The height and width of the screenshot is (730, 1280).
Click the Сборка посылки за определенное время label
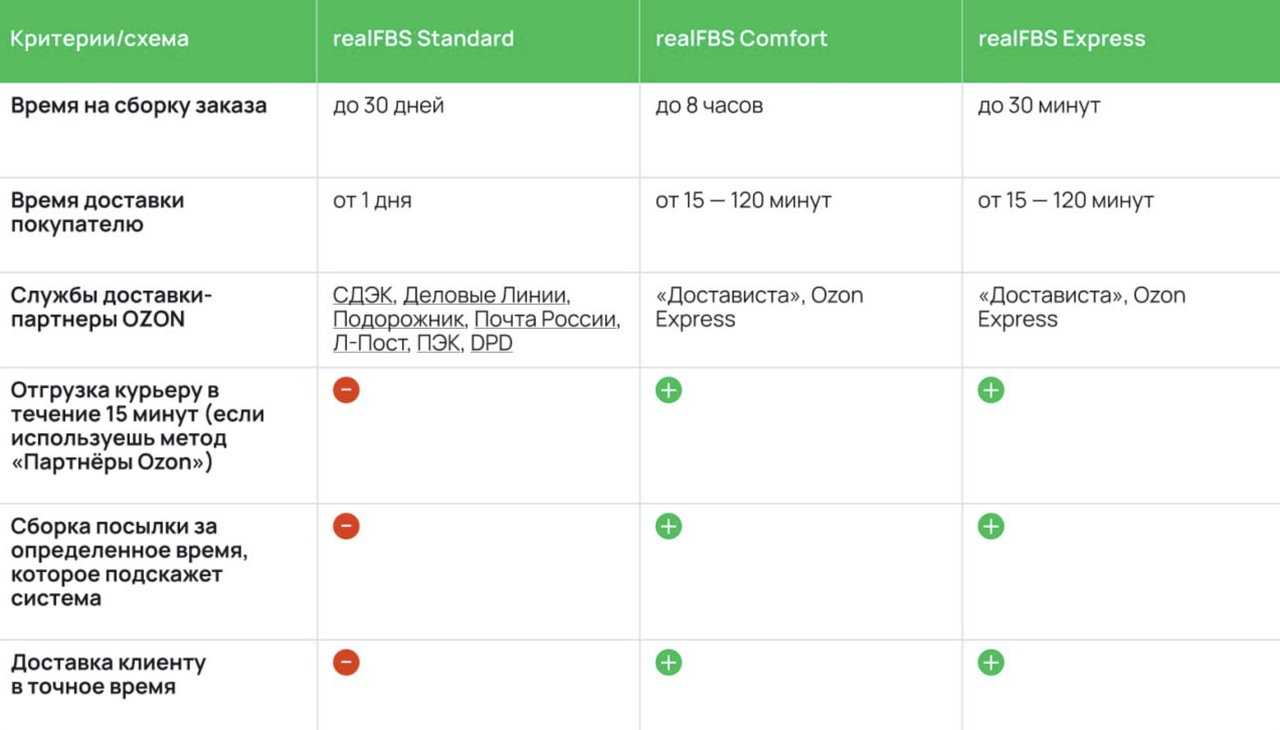[x=130, y=562]
